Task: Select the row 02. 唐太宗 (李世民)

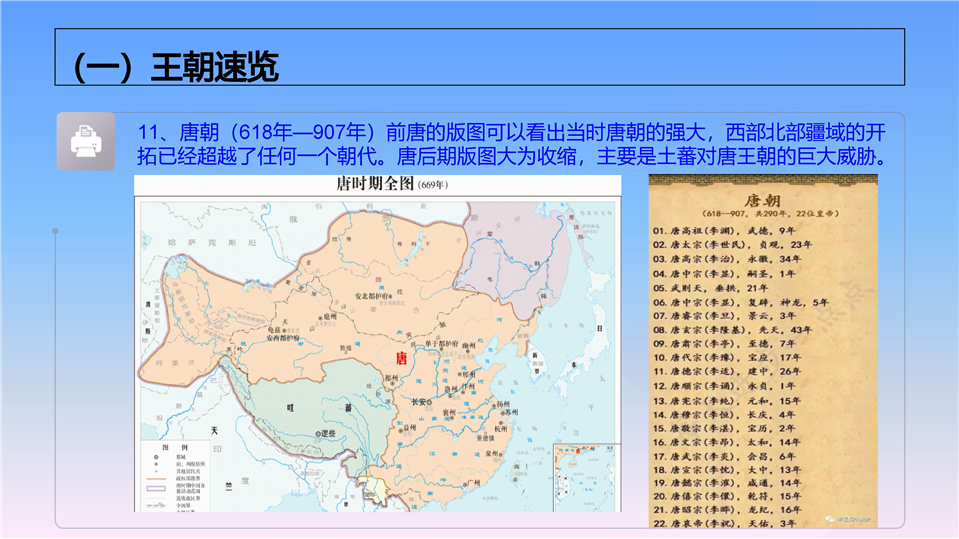Action: click(x=732, y=244)
